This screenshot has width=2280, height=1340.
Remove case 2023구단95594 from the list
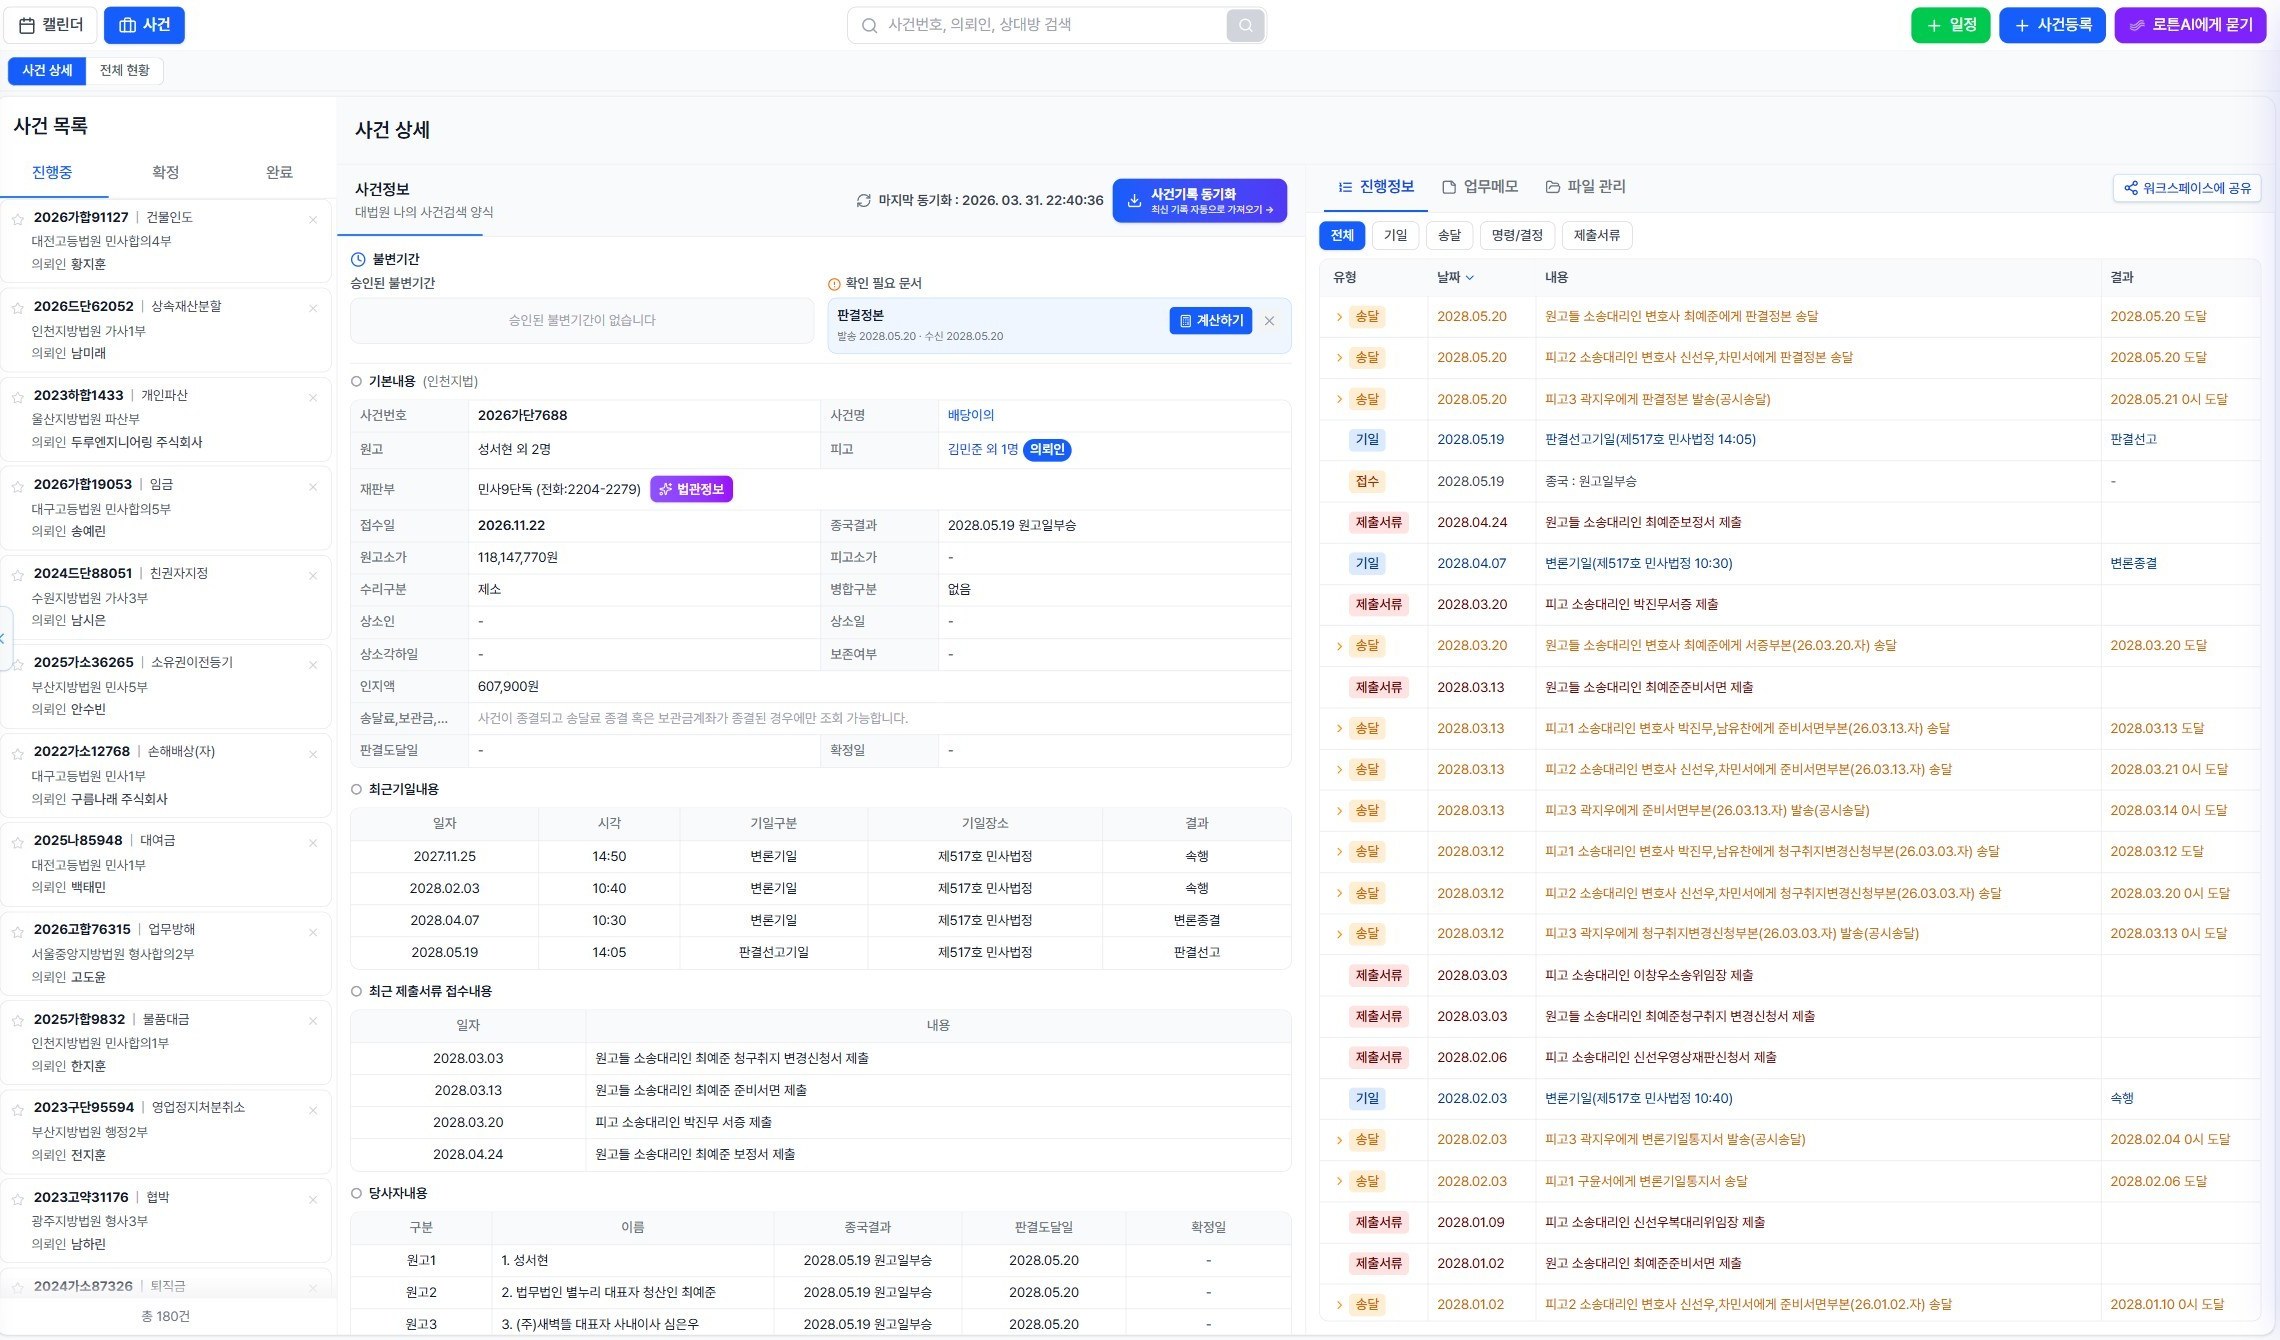313,1109
